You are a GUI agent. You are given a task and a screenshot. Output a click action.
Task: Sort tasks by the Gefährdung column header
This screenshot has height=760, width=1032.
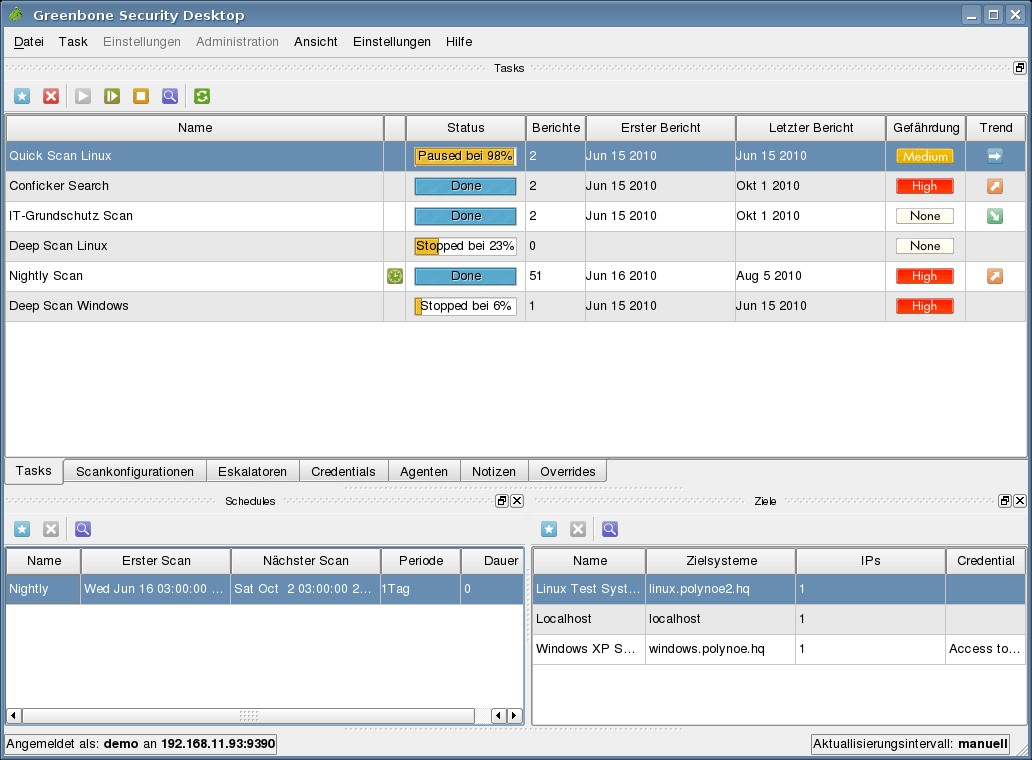[925, 128]
